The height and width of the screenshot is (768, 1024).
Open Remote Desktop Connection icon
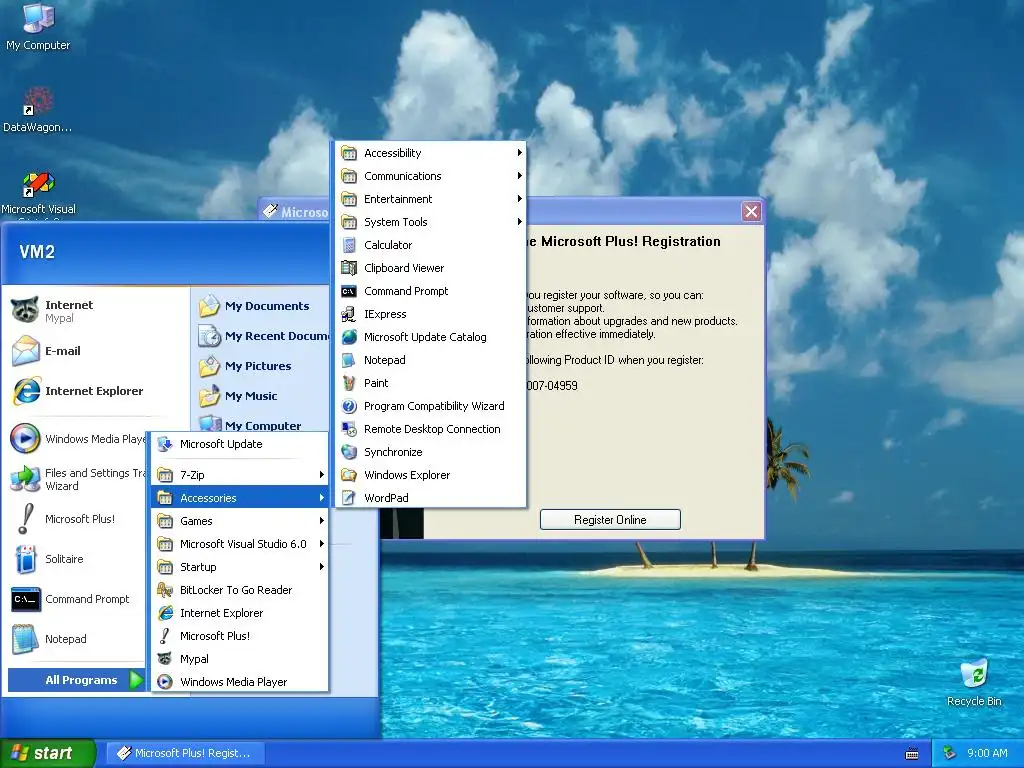point(349,429)
